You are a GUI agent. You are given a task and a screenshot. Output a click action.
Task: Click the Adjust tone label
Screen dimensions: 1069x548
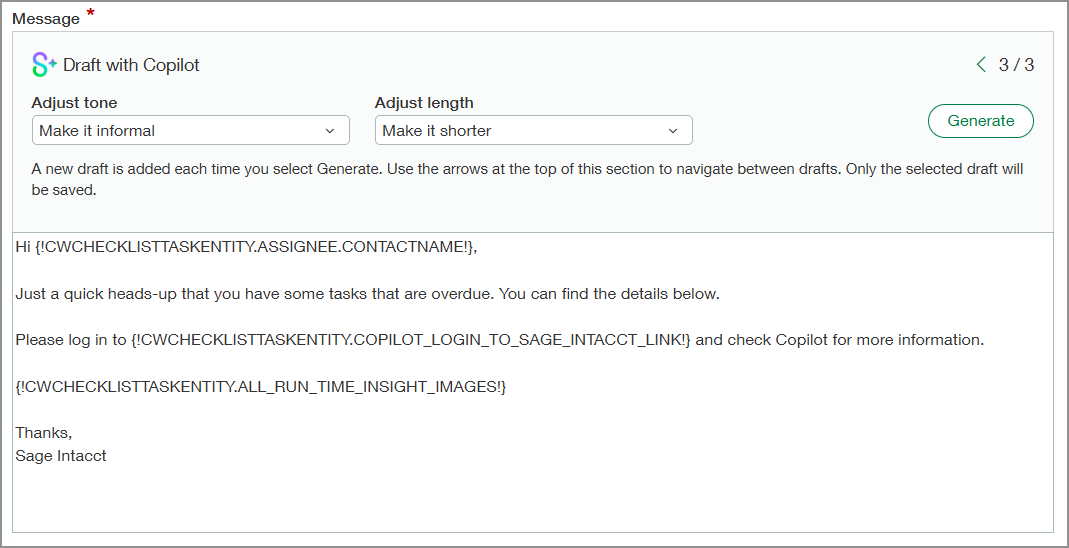pos(74,103)
